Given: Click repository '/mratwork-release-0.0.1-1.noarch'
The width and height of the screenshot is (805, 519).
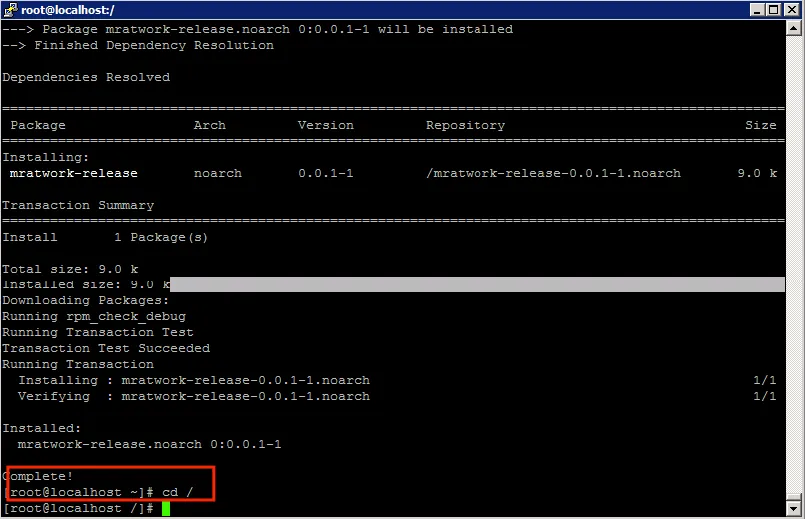Looking at the screenshot, I should coord(553,174).
